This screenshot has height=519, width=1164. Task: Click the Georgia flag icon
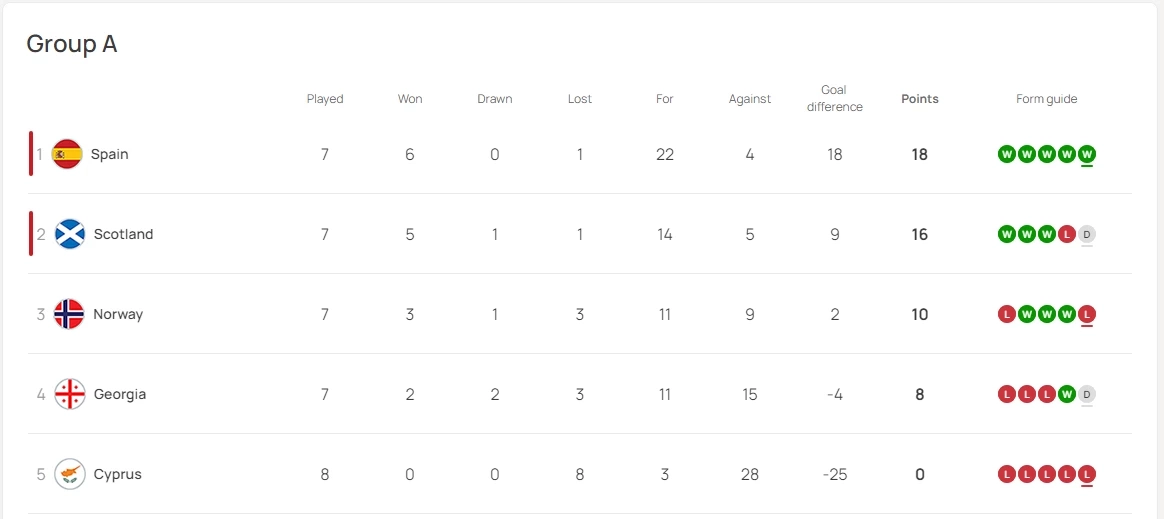click(x=69, y=394)
